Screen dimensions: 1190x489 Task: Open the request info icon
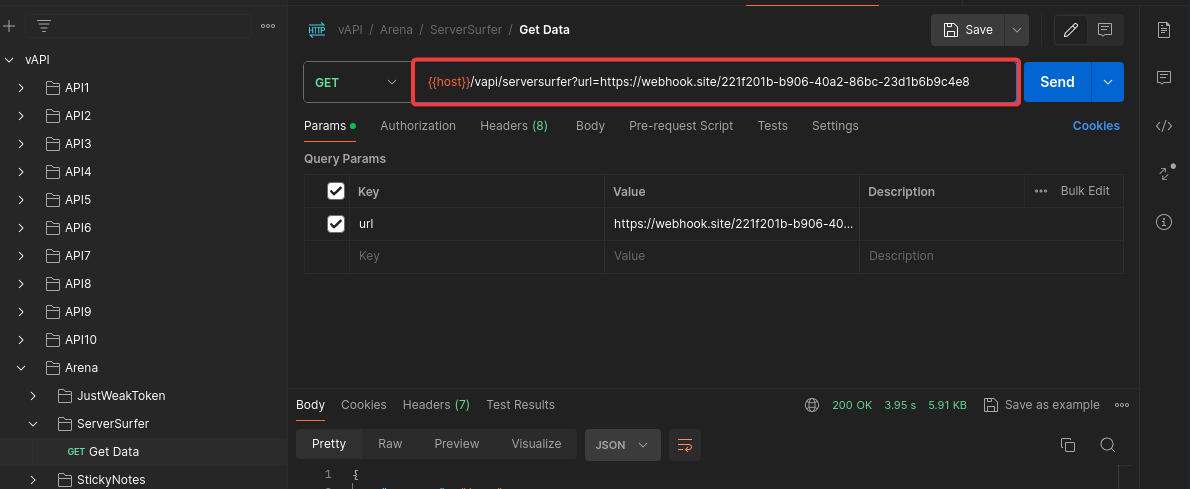1163,222
